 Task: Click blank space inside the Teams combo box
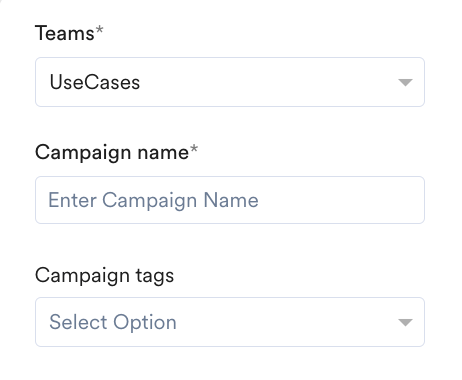pos(267,82)
